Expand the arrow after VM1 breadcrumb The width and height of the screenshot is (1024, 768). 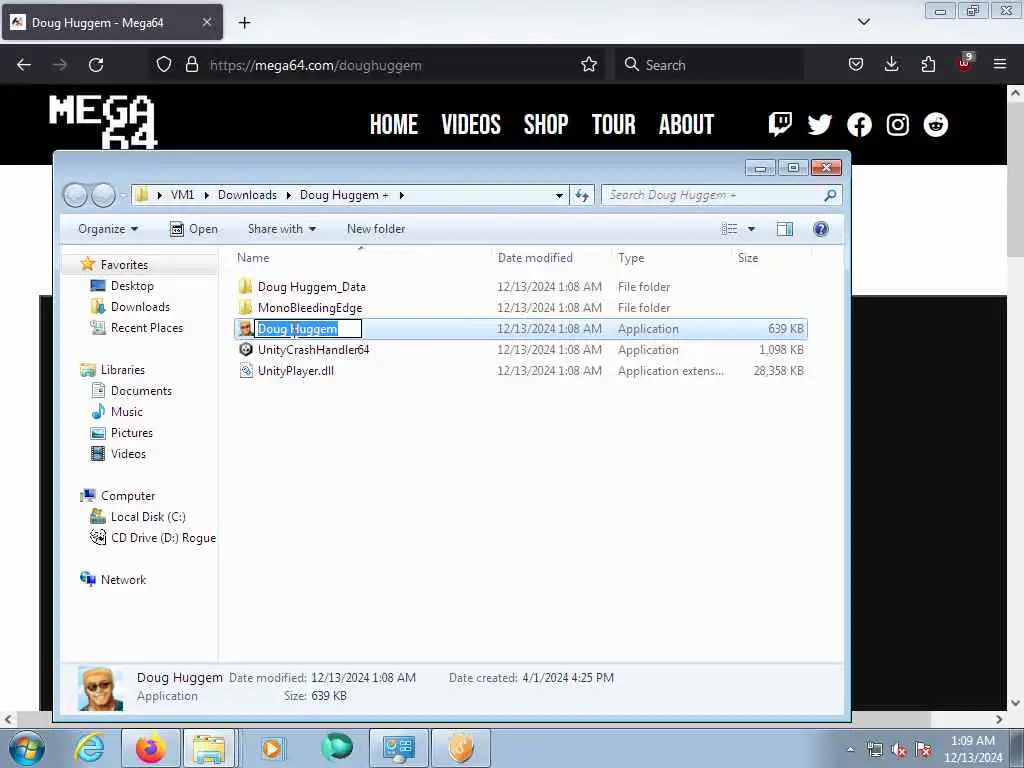pos(206,195)
